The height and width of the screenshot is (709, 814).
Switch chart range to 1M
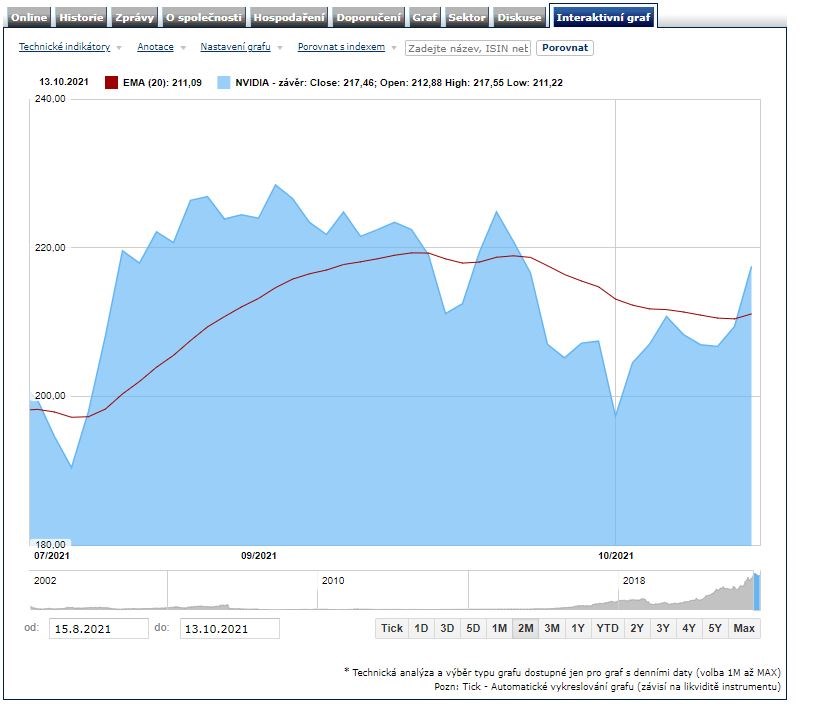pos(499,628)
